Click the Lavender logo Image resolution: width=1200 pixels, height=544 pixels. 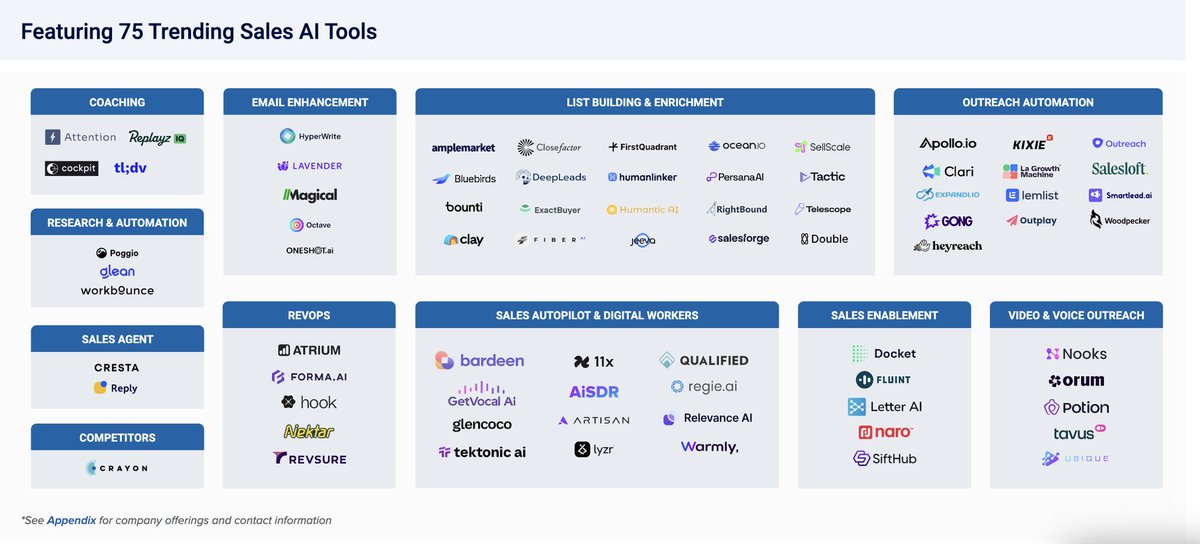pyautogui.click(x=310, y=165)
